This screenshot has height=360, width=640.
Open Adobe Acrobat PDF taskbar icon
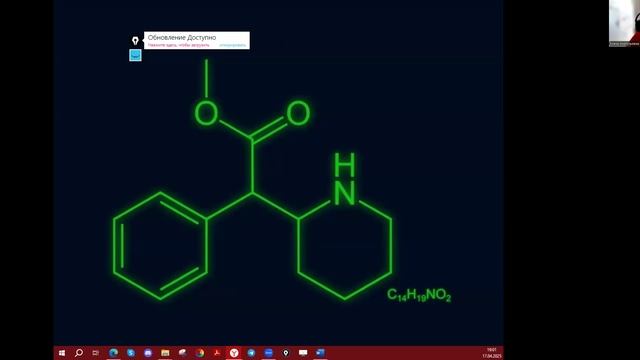tap(217, 353)
